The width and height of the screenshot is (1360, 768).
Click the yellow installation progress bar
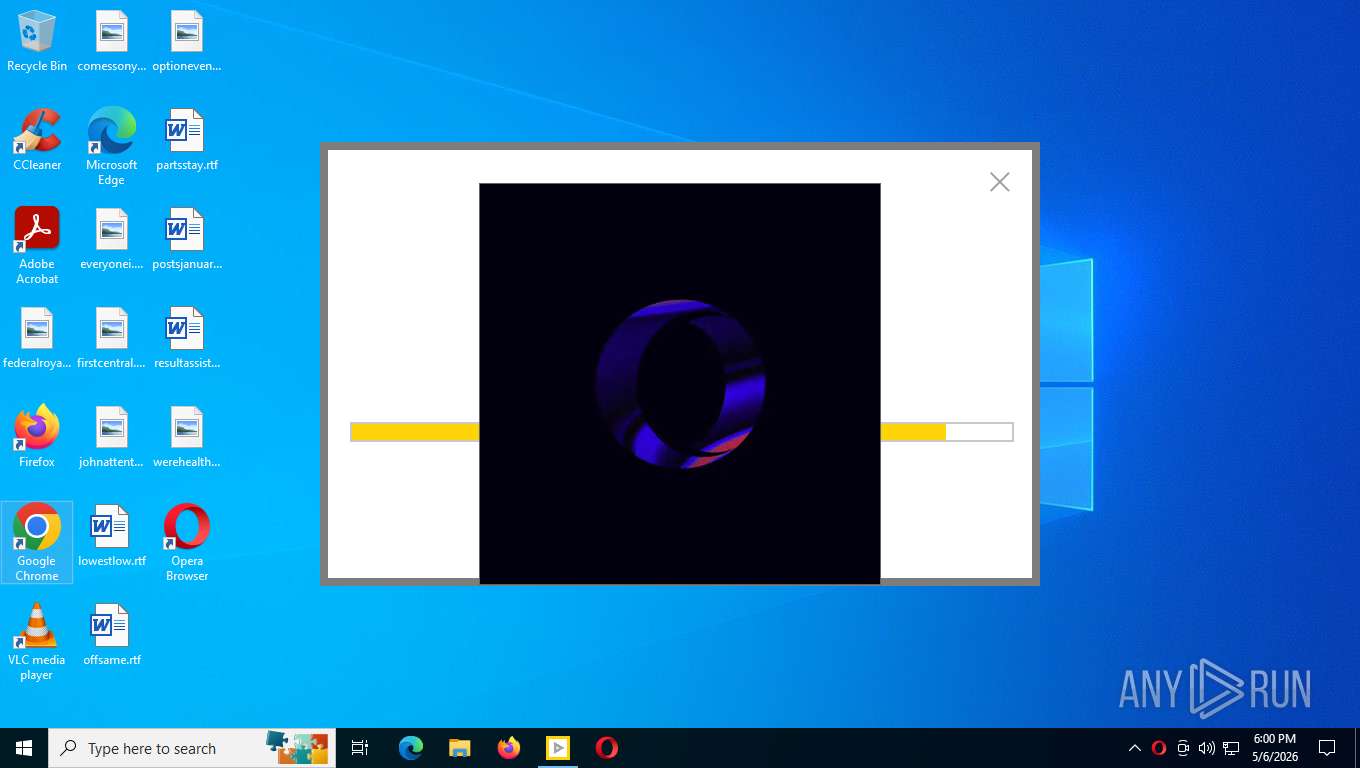[681, 432]
